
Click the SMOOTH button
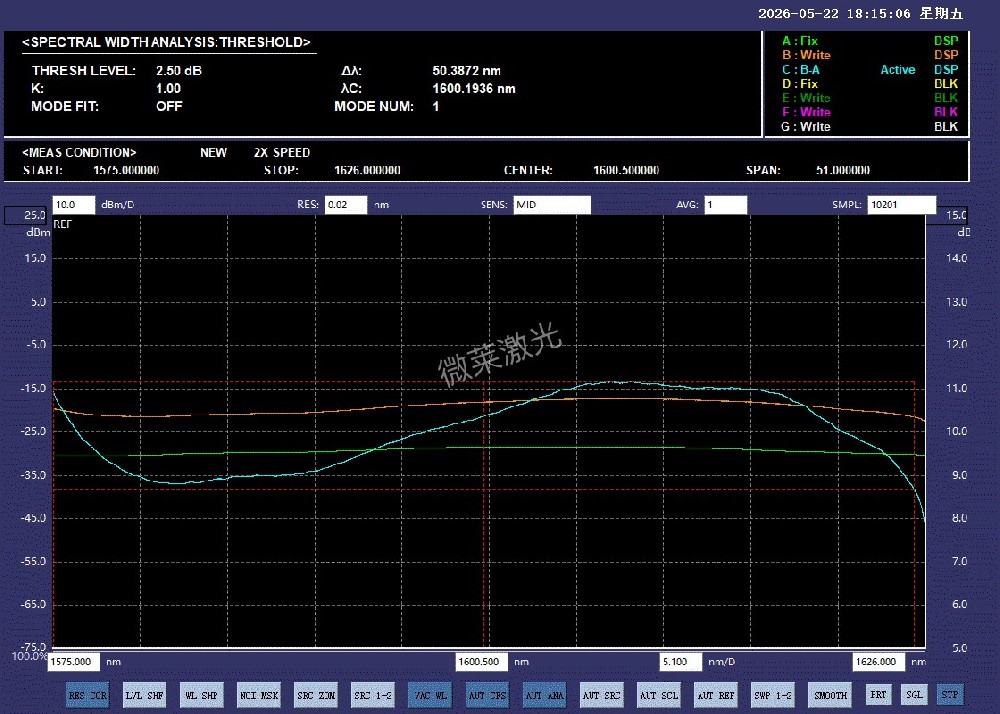[831, 695]
